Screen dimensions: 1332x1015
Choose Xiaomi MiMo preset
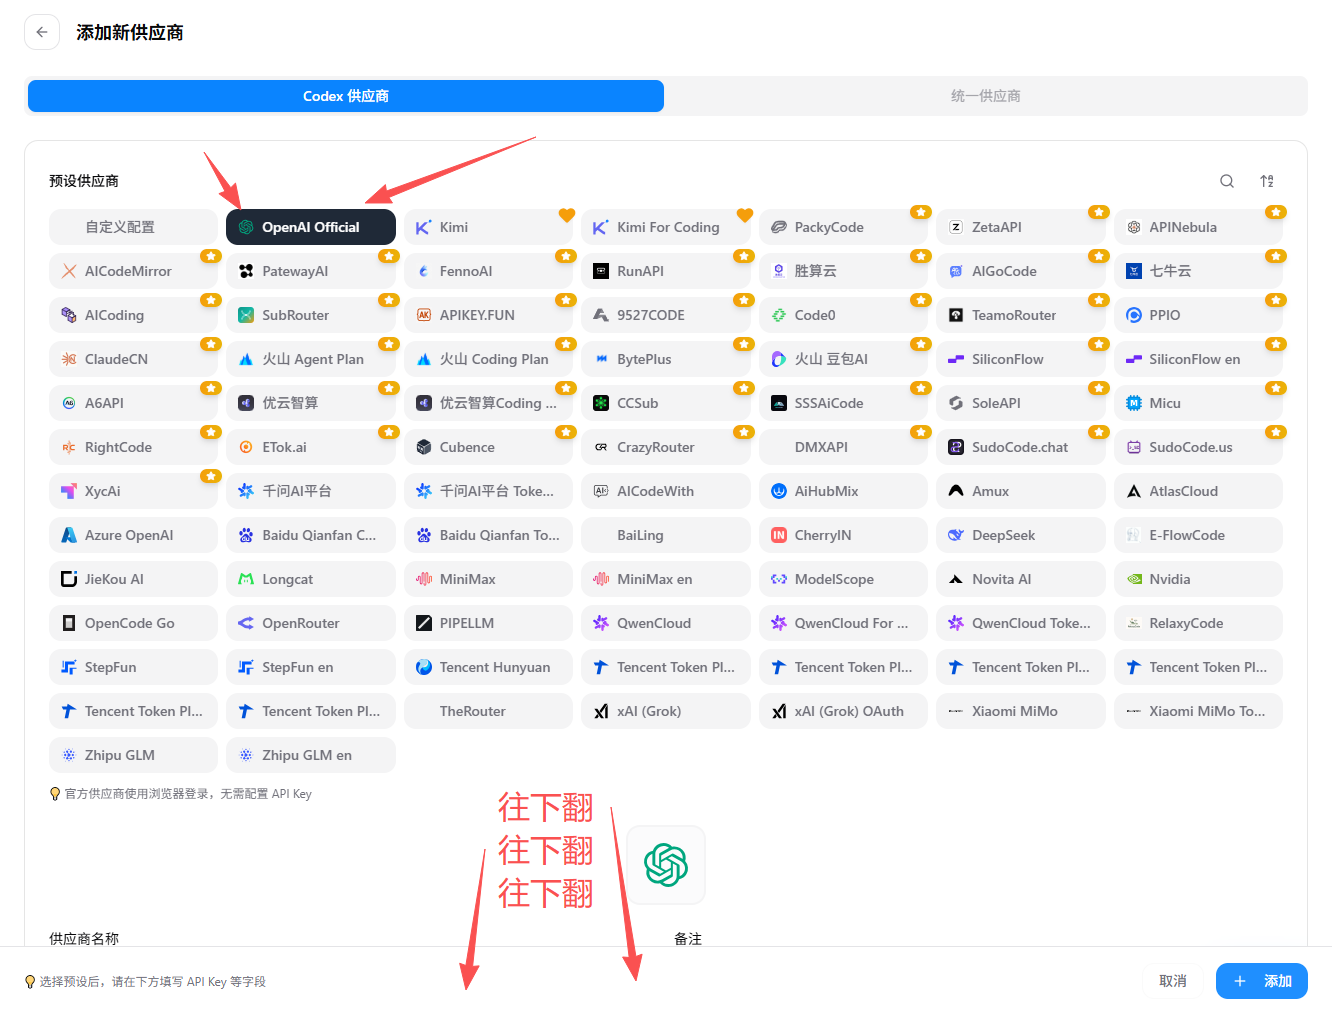[x=1021, y=711]
